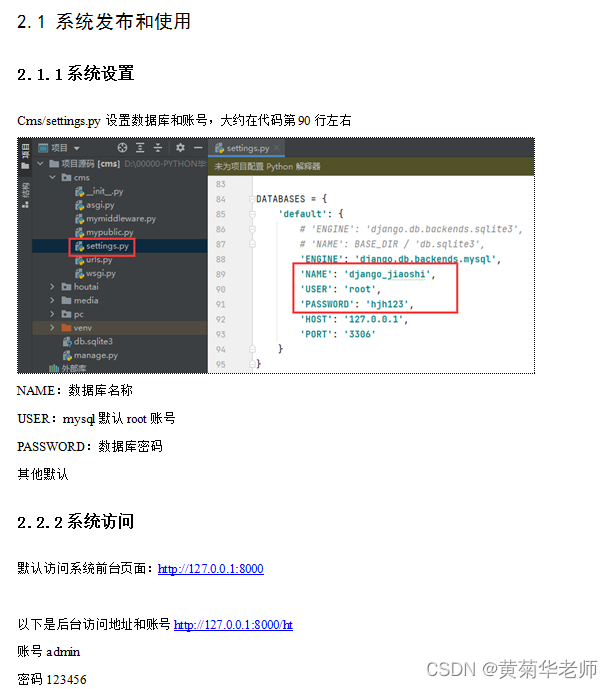Screen dimensions: 613x689
Task: Hide the project panel with minus icon
Action: [x=198, y=148]
